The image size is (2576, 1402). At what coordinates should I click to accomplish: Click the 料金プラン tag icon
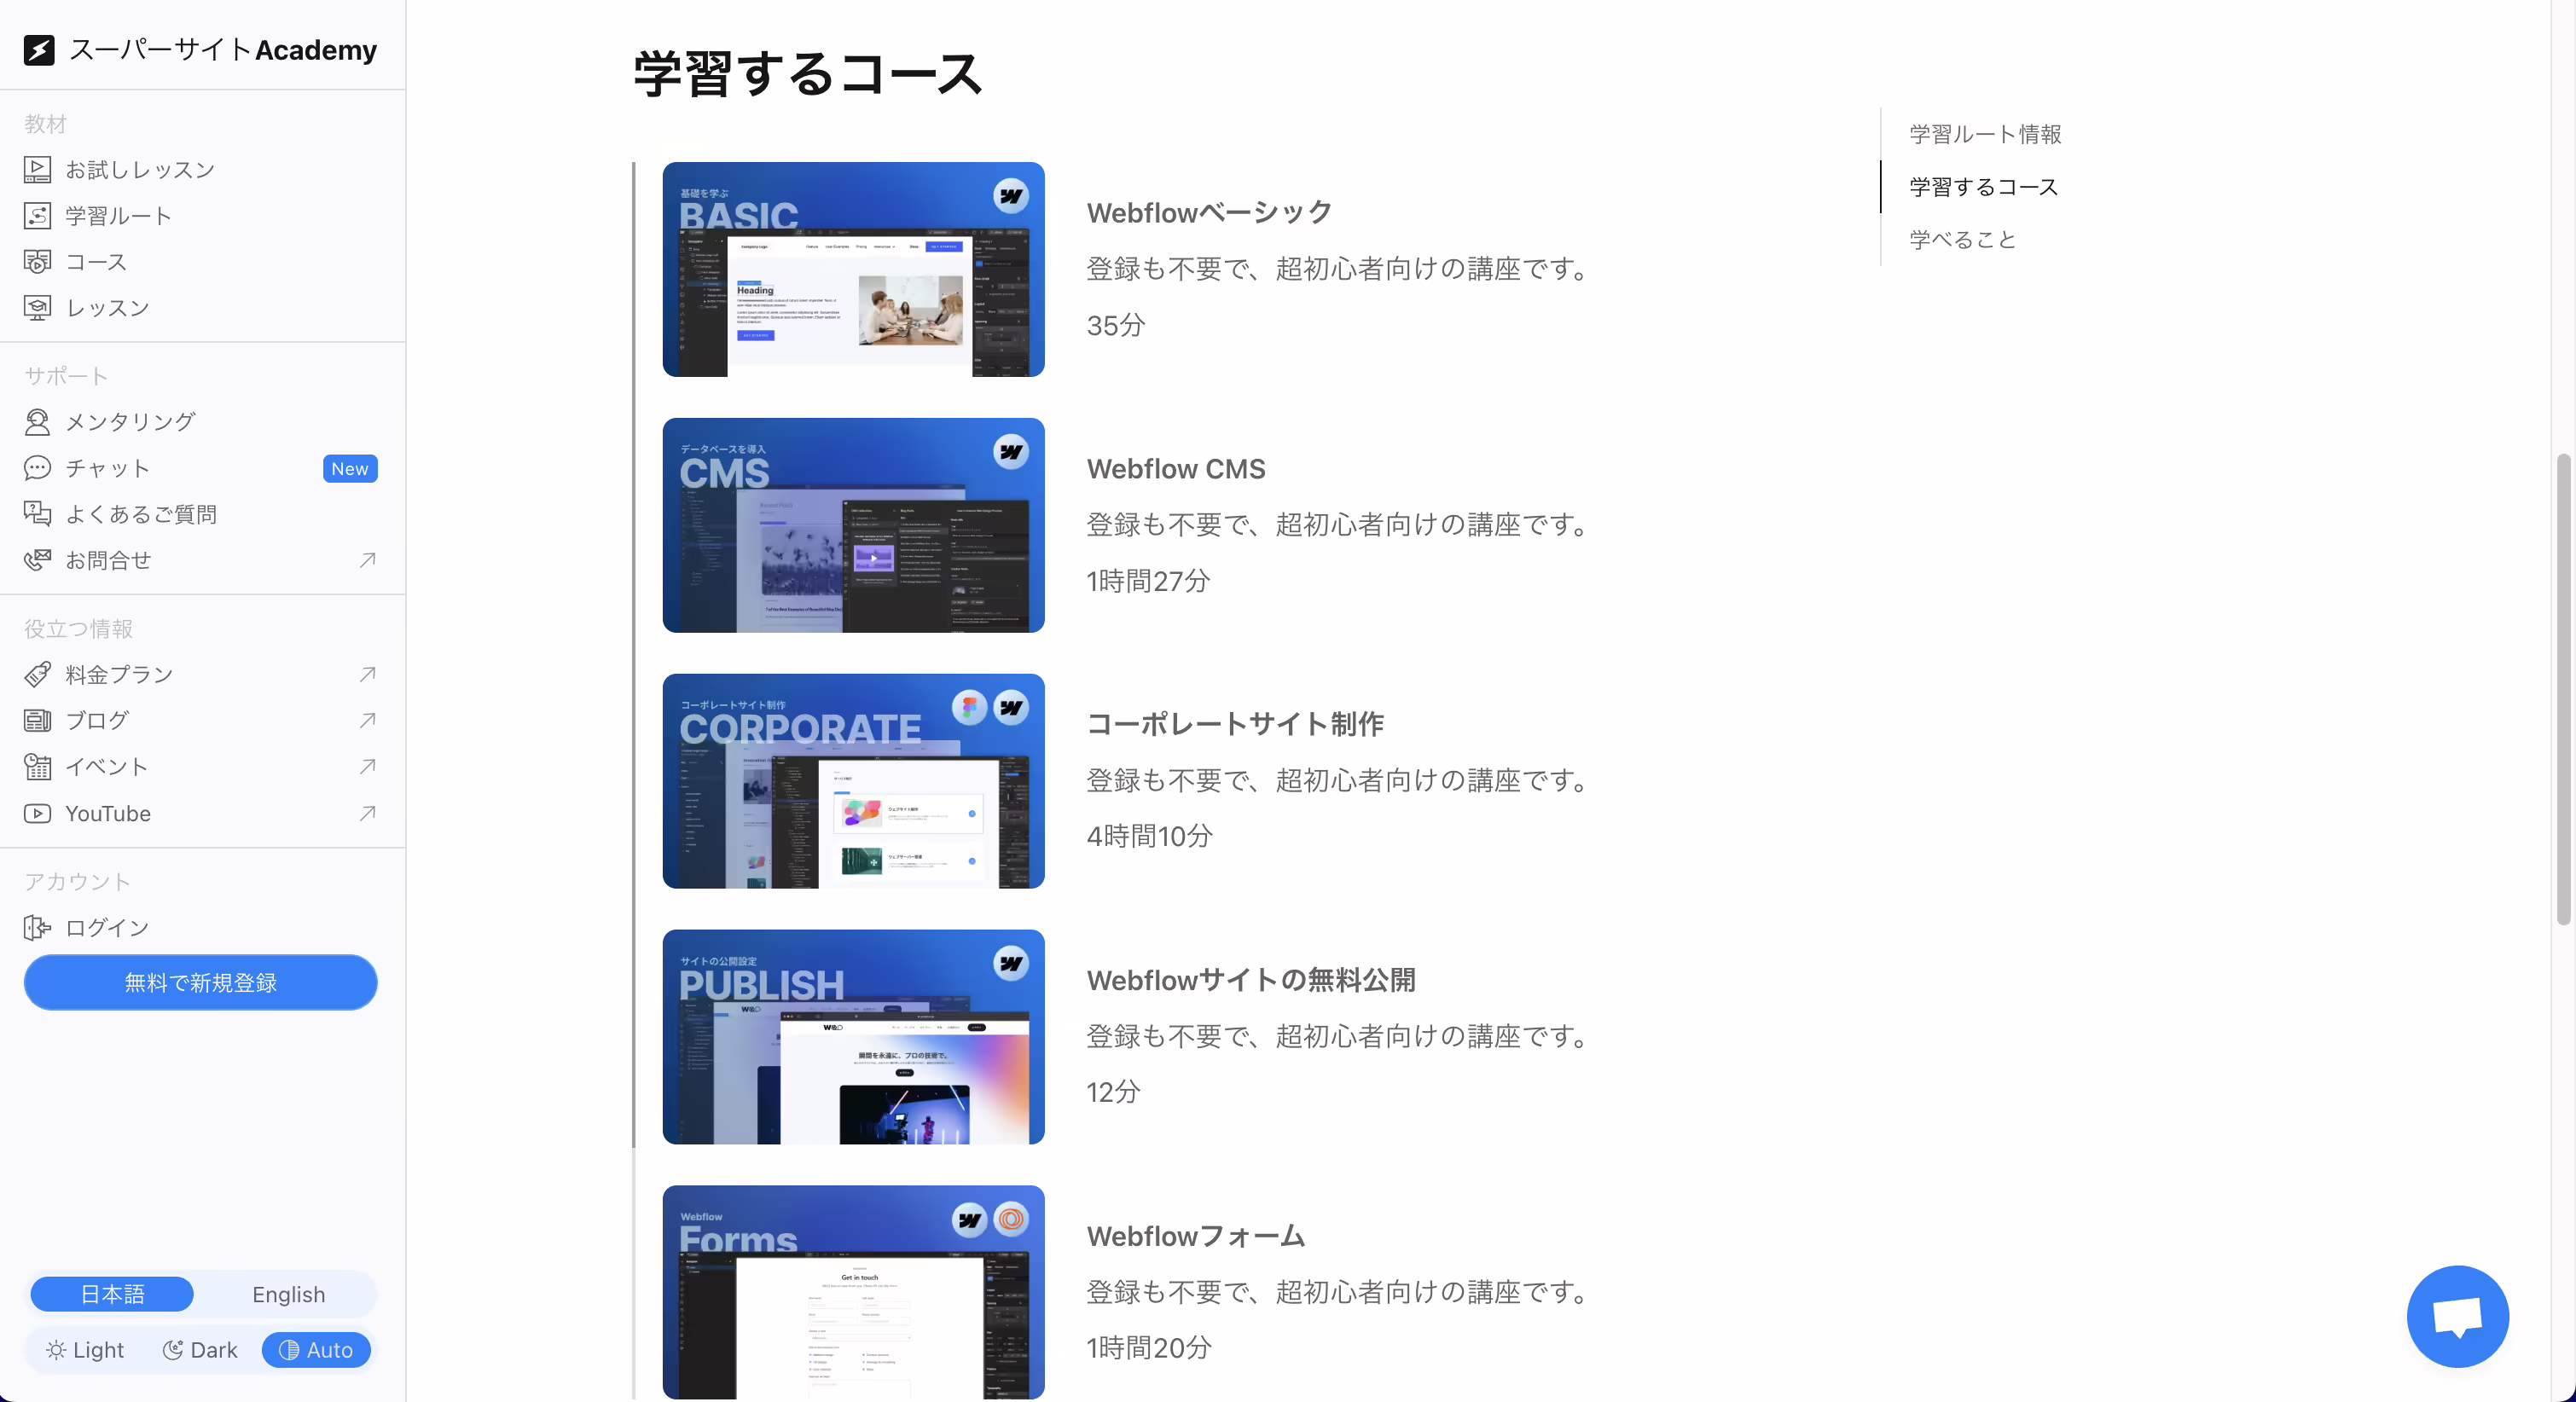37,675
